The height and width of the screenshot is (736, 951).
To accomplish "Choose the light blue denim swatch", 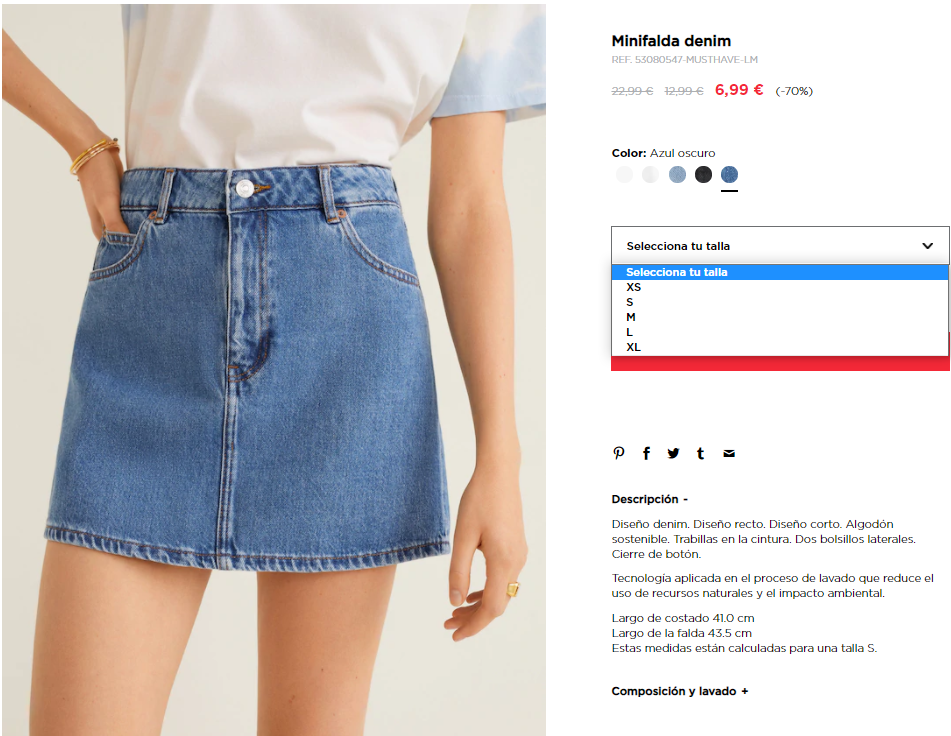I will pos(677,175).
